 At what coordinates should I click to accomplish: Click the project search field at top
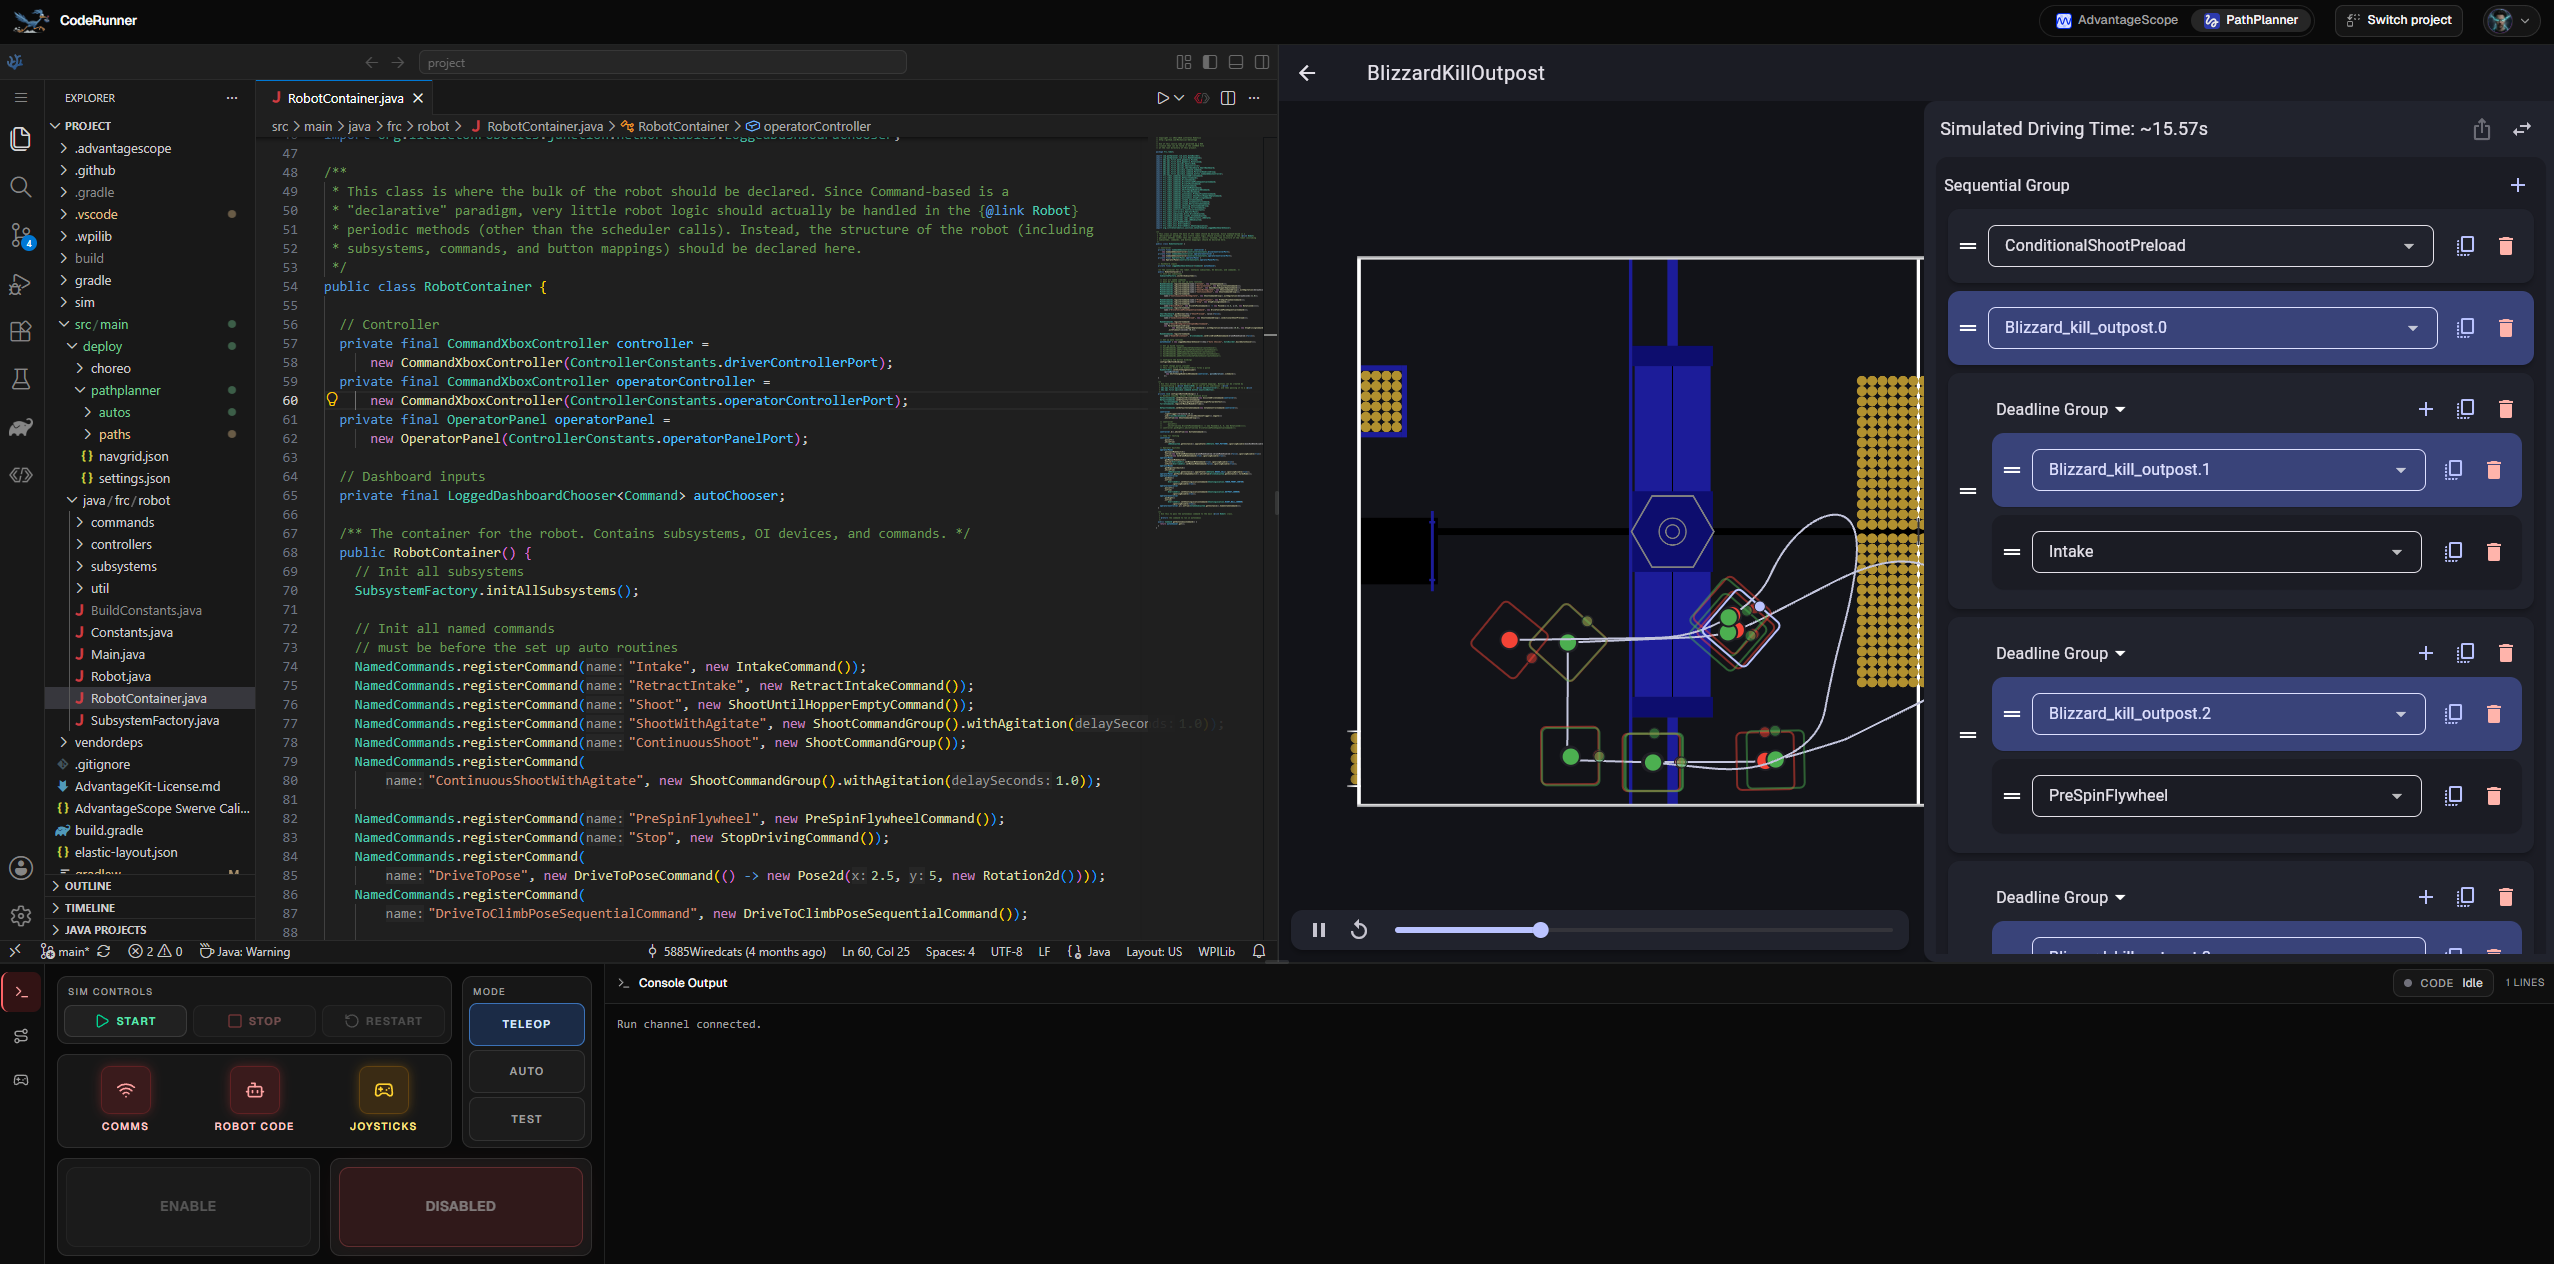pyautogui.click(x=662, y=62)
